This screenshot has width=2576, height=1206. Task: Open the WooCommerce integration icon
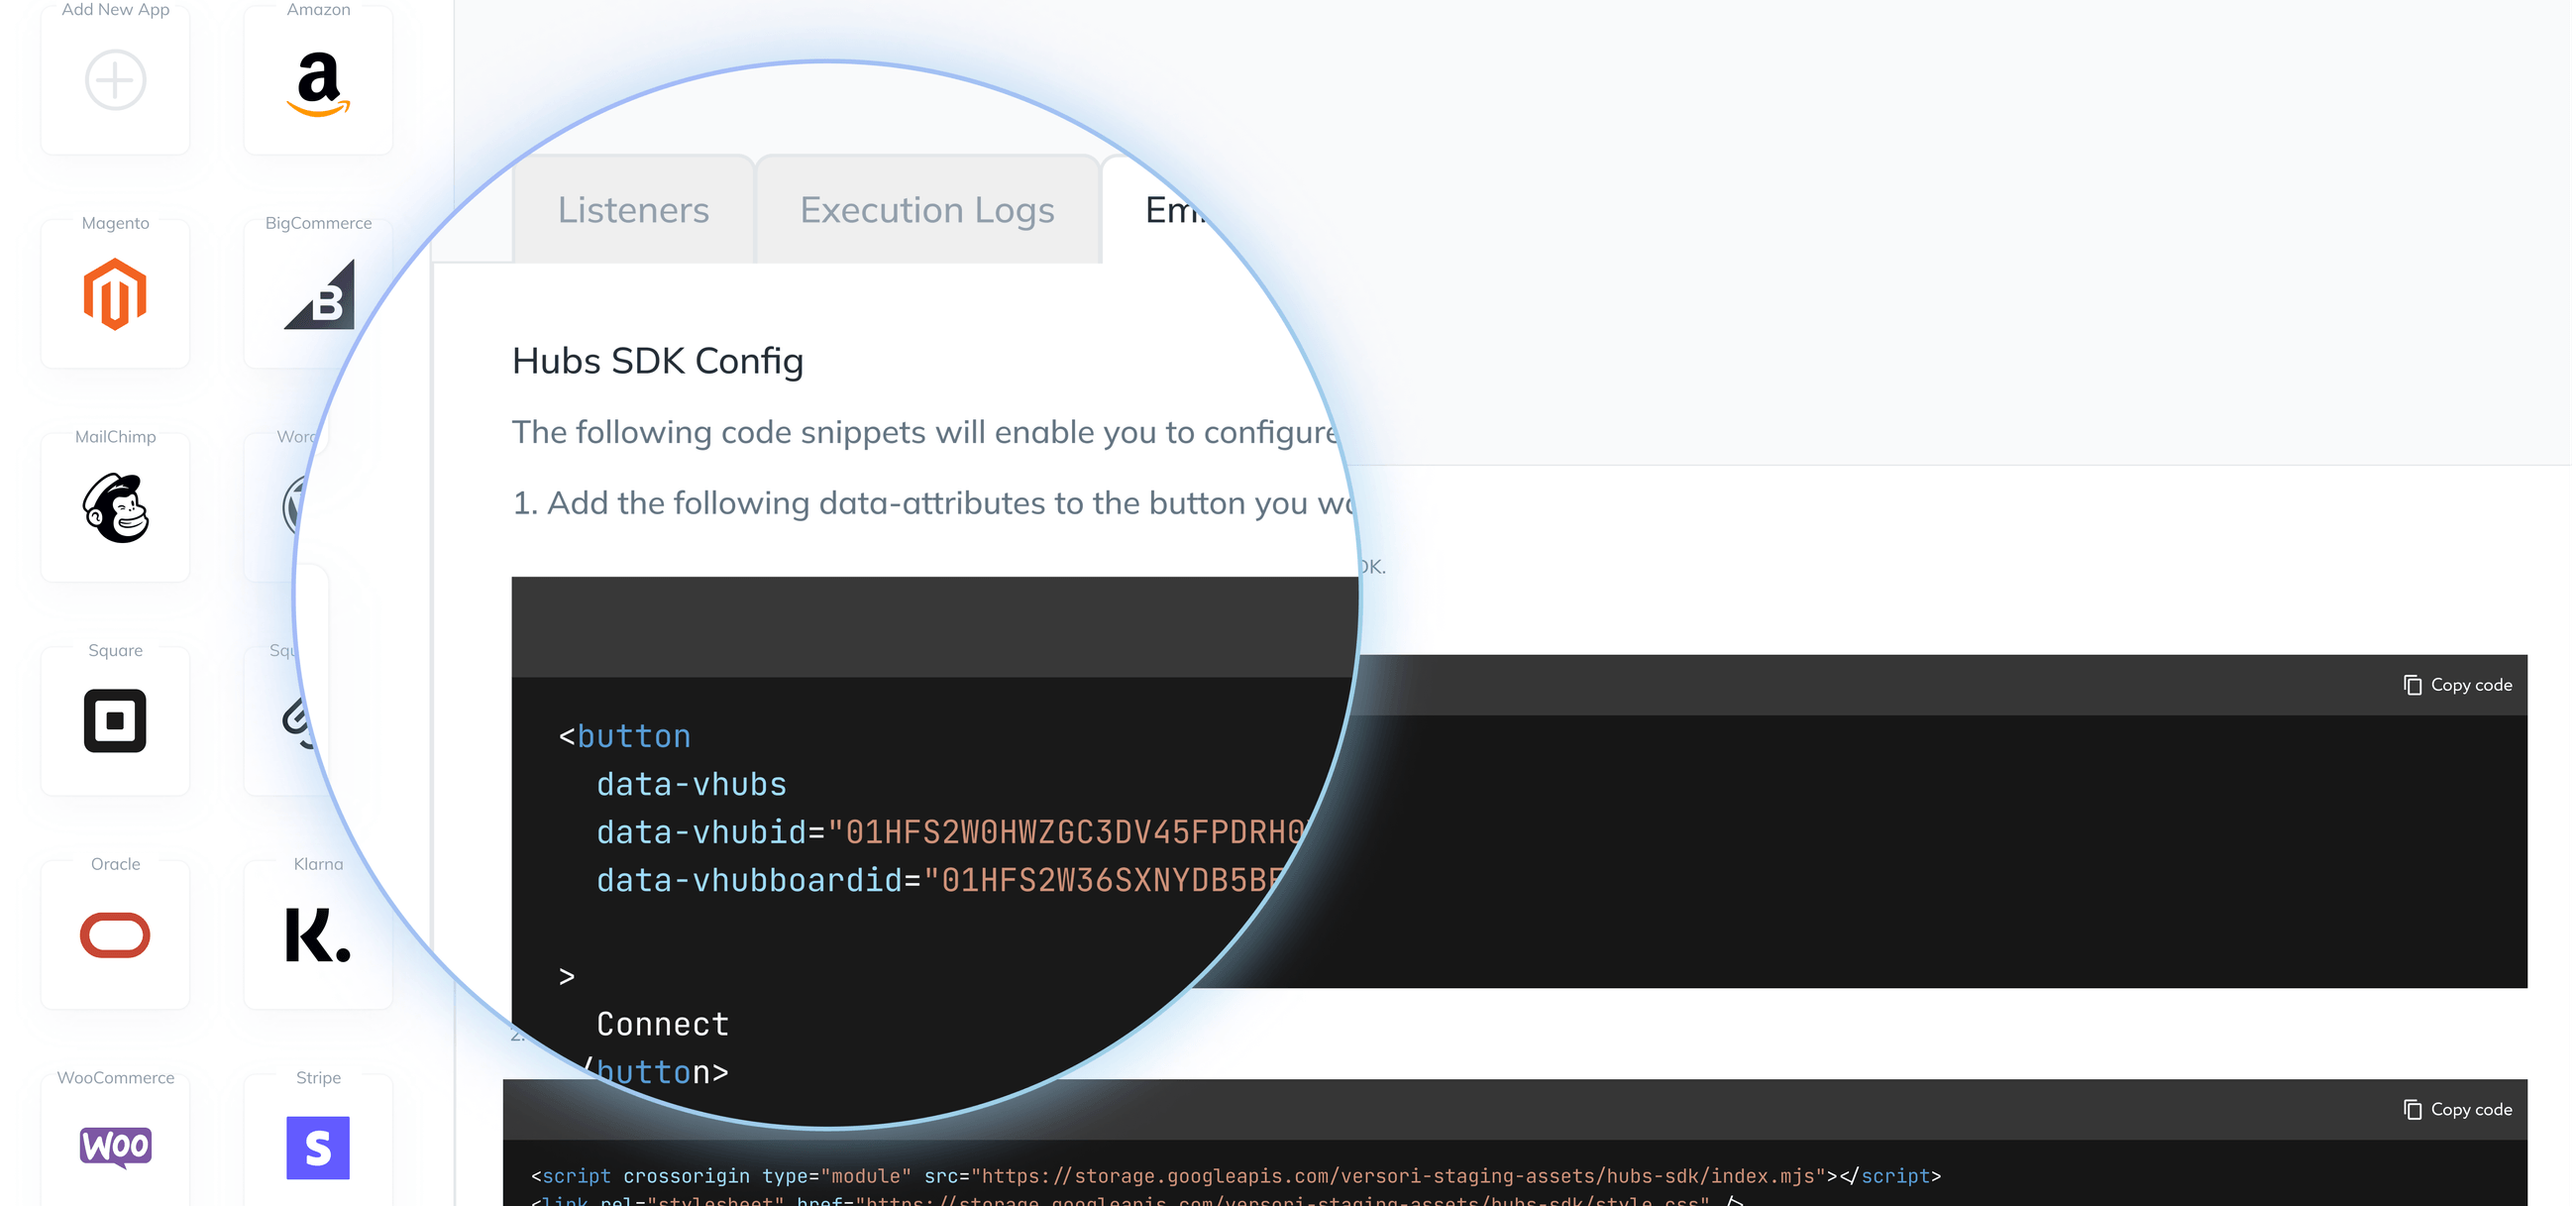click(x=114, y=1146)
